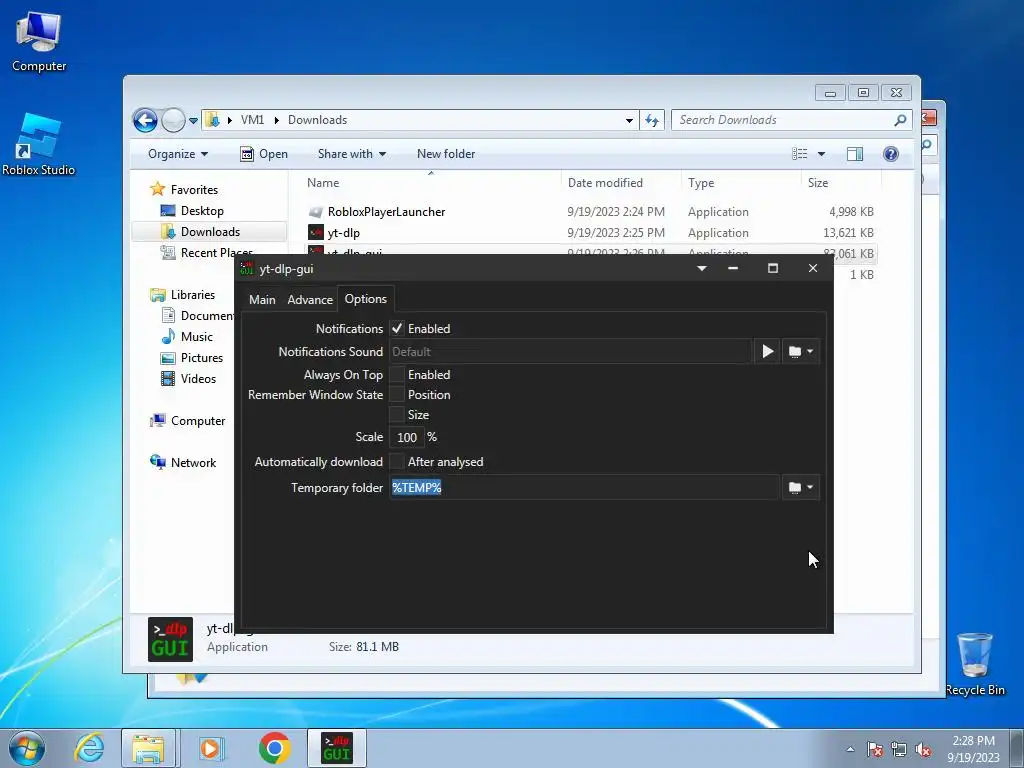The image size is (1024, 768).
Task: Open Windows Media Player taskbar icon
Action: click(x=211, y=748)
